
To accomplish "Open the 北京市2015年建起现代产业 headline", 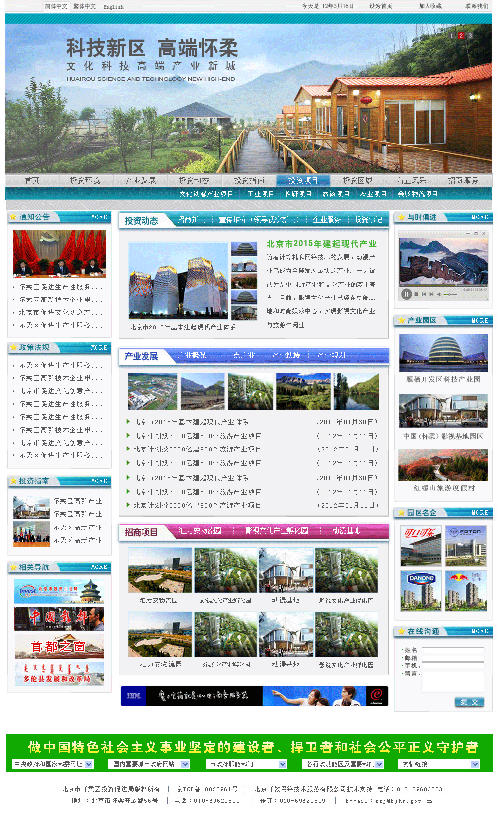I will [x=322, y=244].
